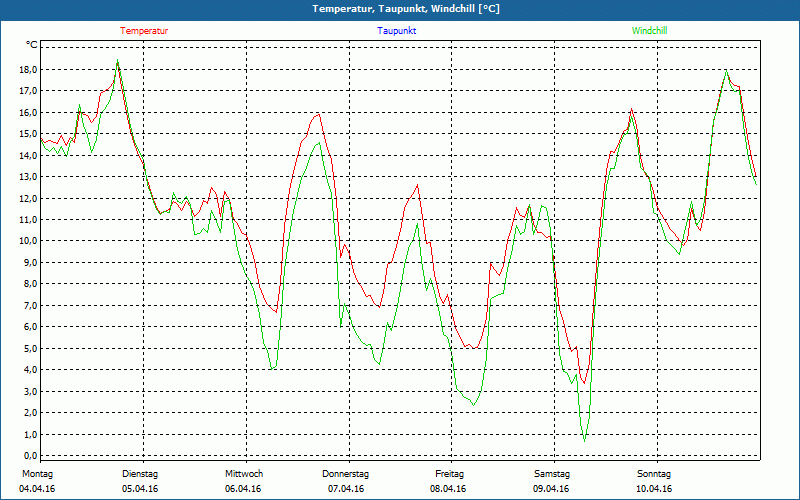Click the Freitag day label

(449, 474)
